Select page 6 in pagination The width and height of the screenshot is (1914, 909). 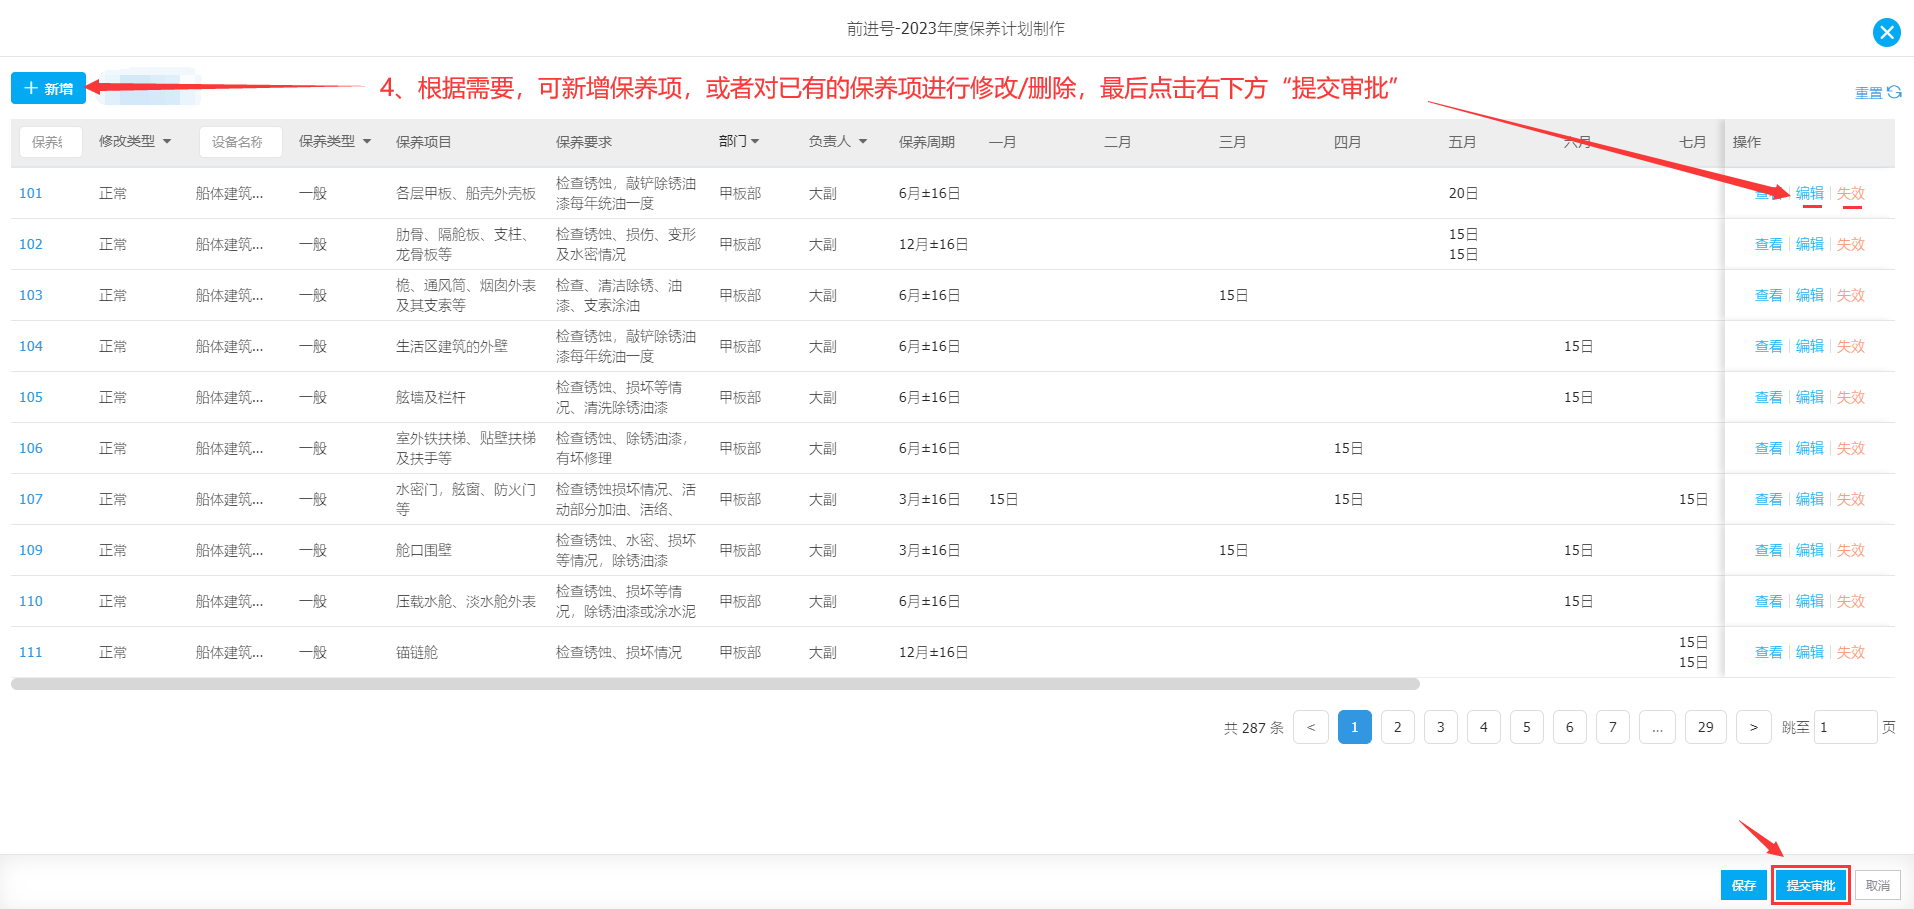(1570, 727)
